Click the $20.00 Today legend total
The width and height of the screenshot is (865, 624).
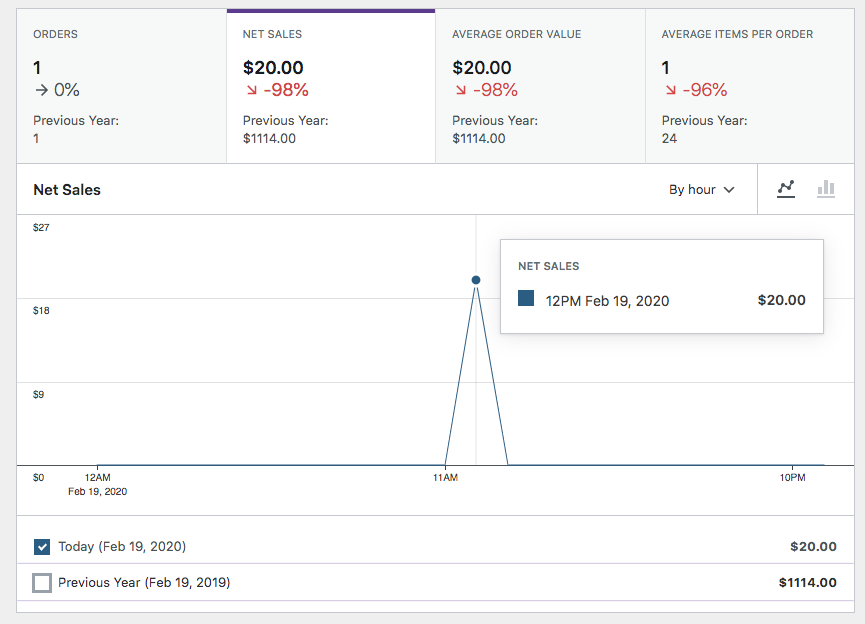point(813,547)
